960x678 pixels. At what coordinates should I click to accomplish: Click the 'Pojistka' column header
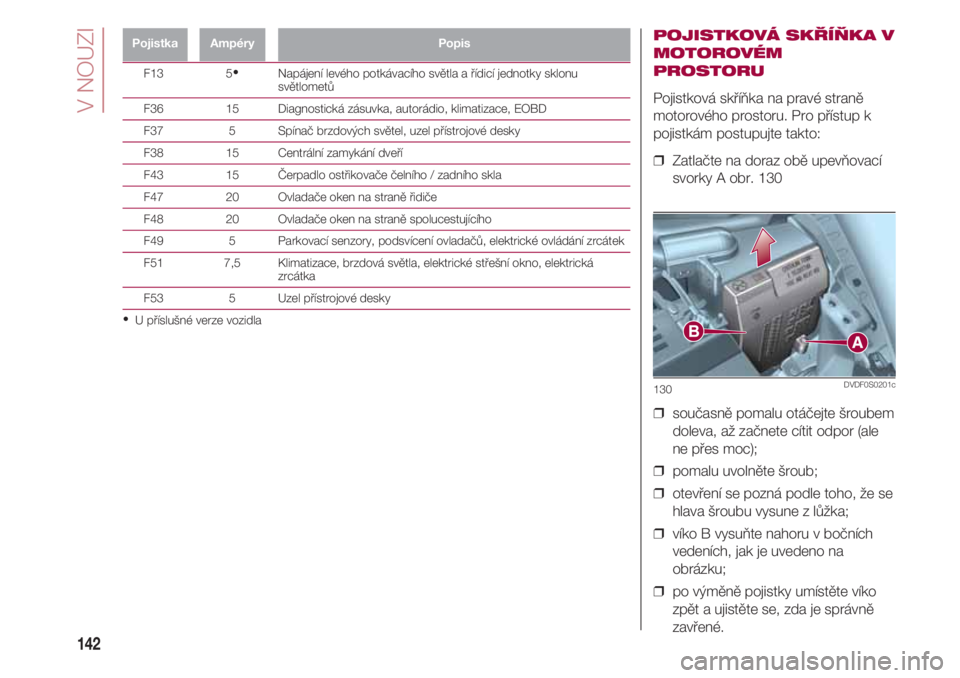pos(155,43)
